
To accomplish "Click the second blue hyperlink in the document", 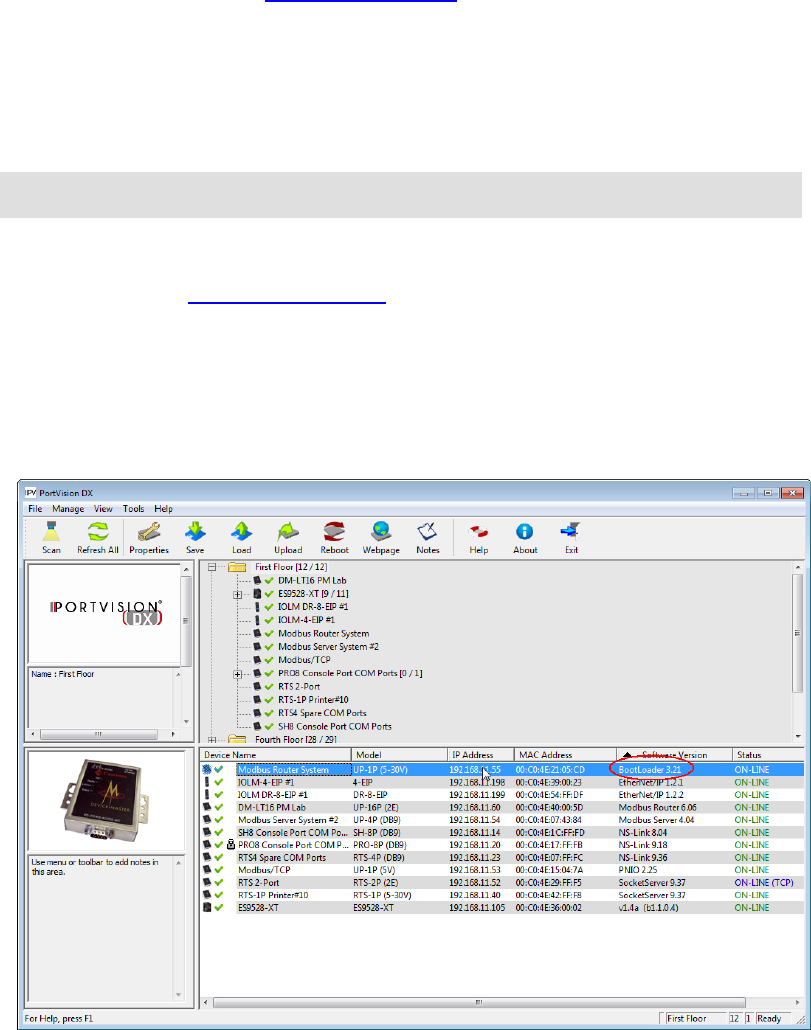I will pyautogui.click(x=286, y=302).
